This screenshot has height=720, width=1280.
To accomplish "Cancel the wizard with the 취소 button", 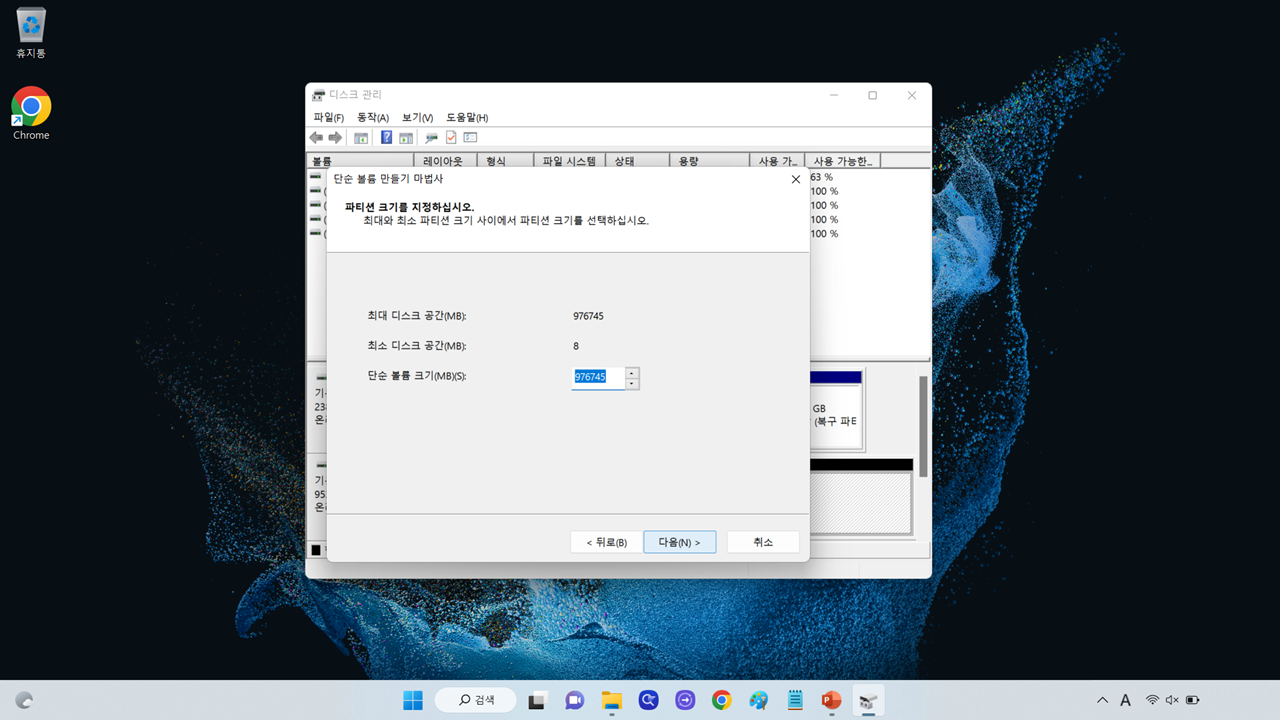I will [x=762, y=541].
